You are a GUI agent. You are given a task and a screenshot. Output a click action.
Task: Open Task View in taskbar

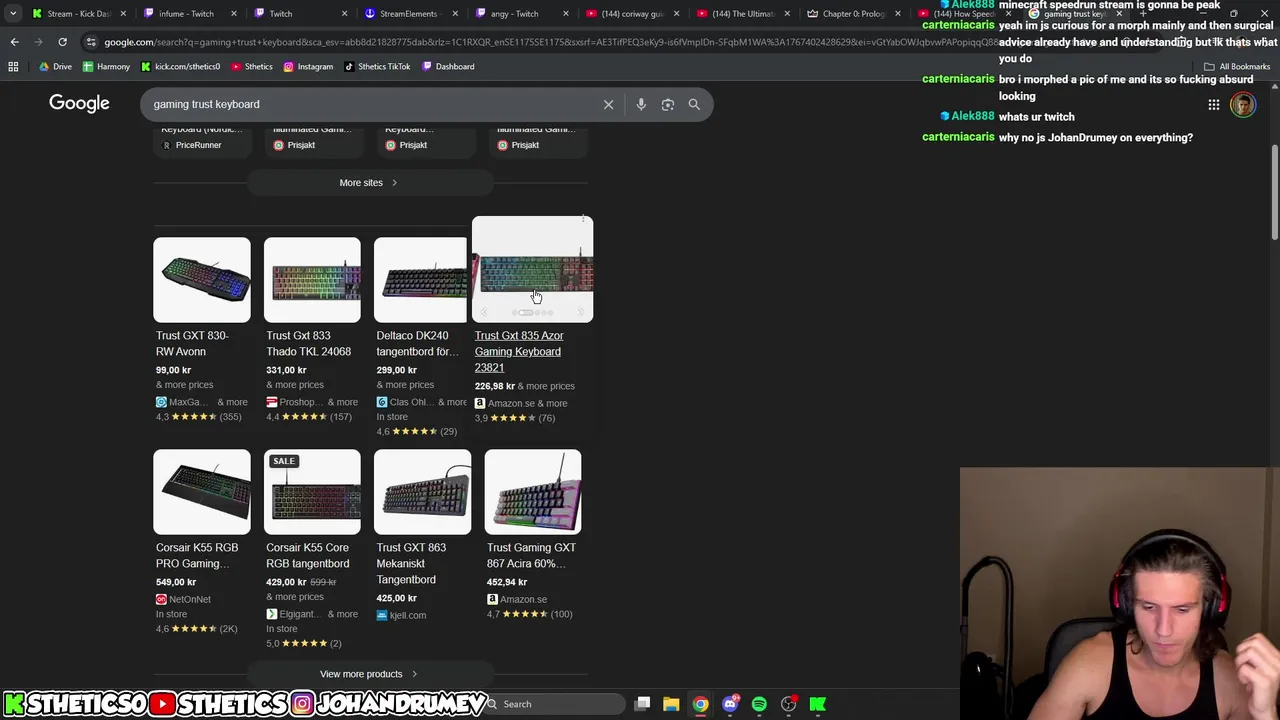(x=643, y=704)
